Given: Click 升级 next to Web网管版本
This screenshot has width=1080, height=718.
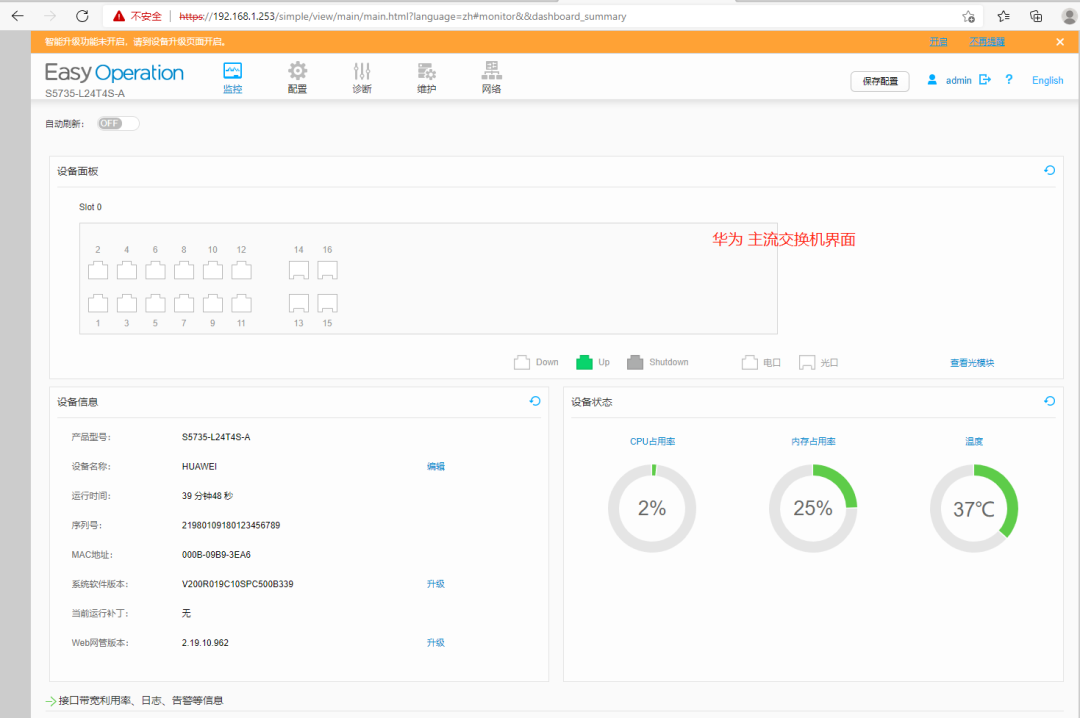Looking at the screenshot, I should coord(435,643).
